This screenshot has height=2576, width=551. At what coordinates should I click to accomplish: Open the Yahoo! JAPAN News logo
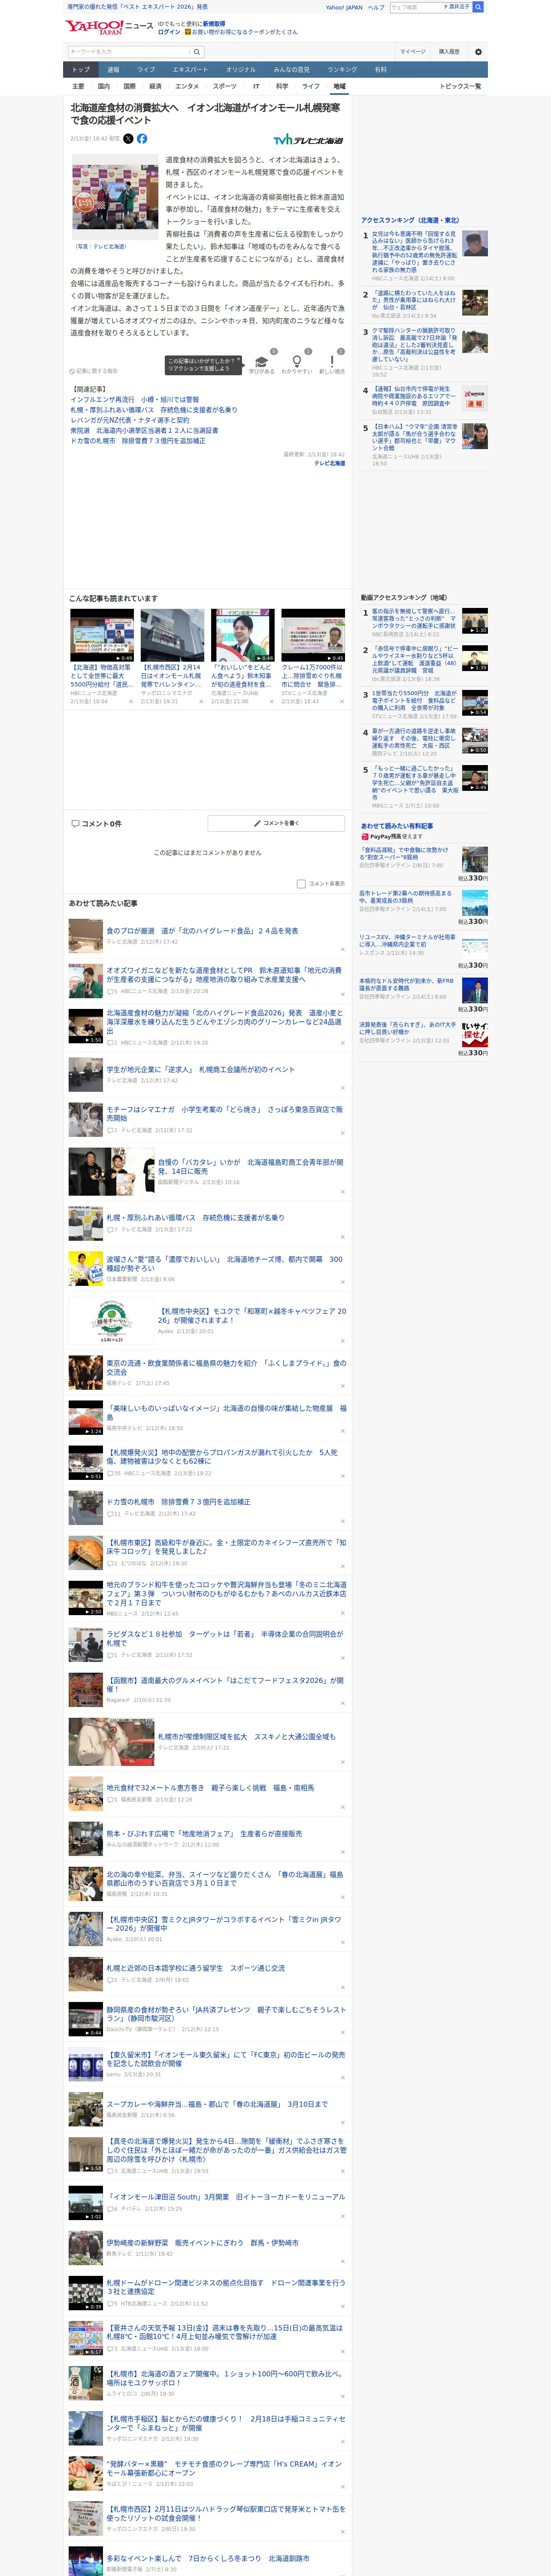click(x=109, y=27)
